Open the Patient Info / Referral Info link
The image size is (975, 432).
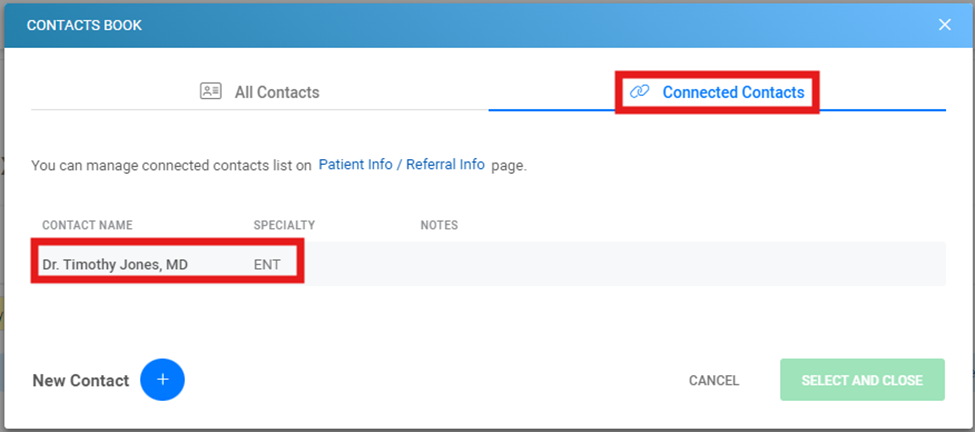point(401,165)
